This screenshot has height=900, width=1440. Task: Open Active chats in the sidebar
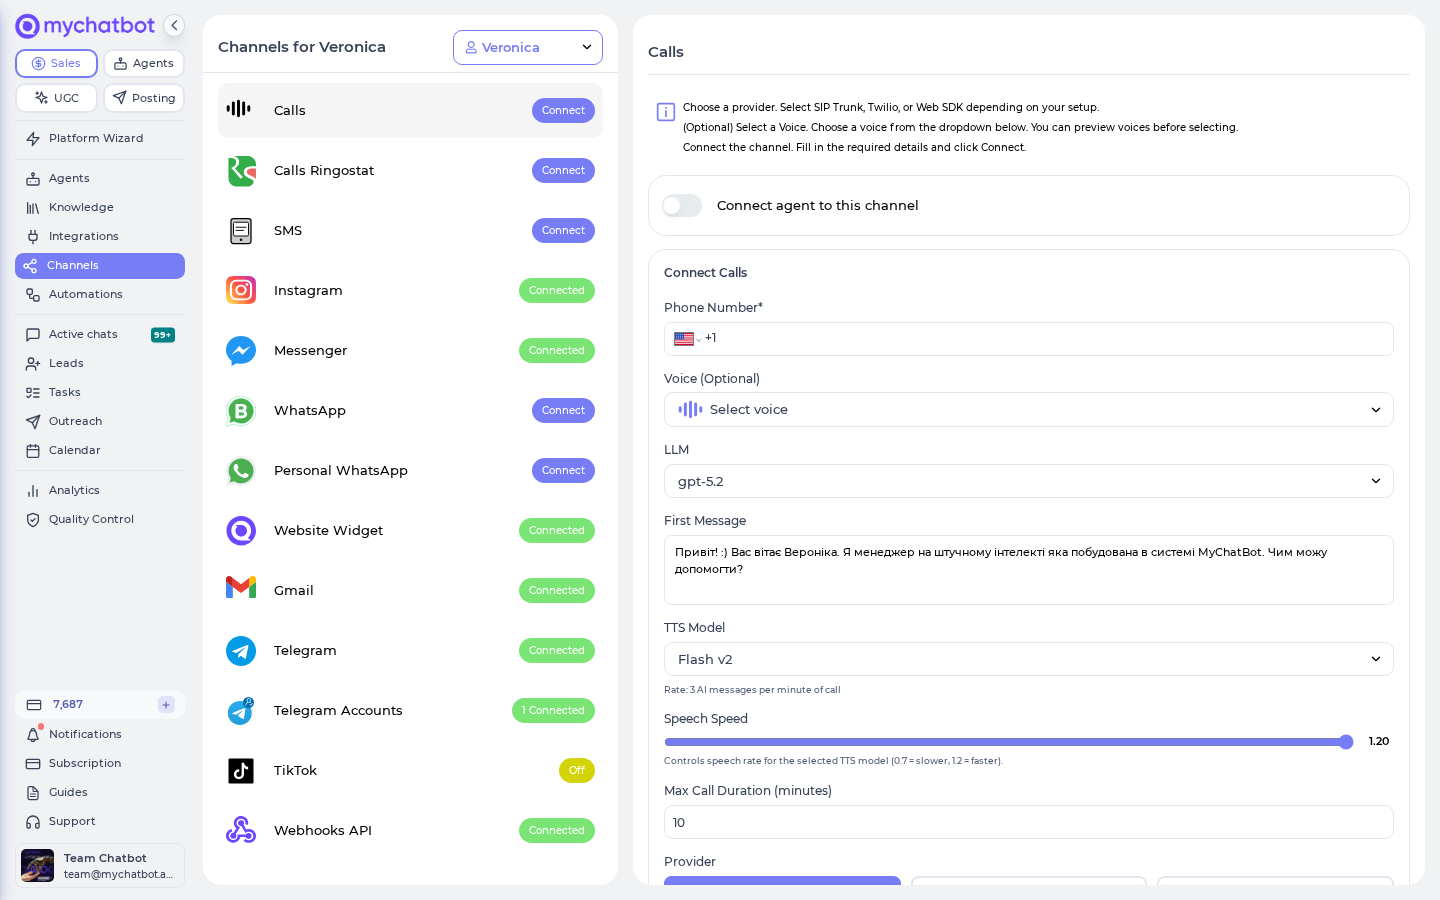100,335
